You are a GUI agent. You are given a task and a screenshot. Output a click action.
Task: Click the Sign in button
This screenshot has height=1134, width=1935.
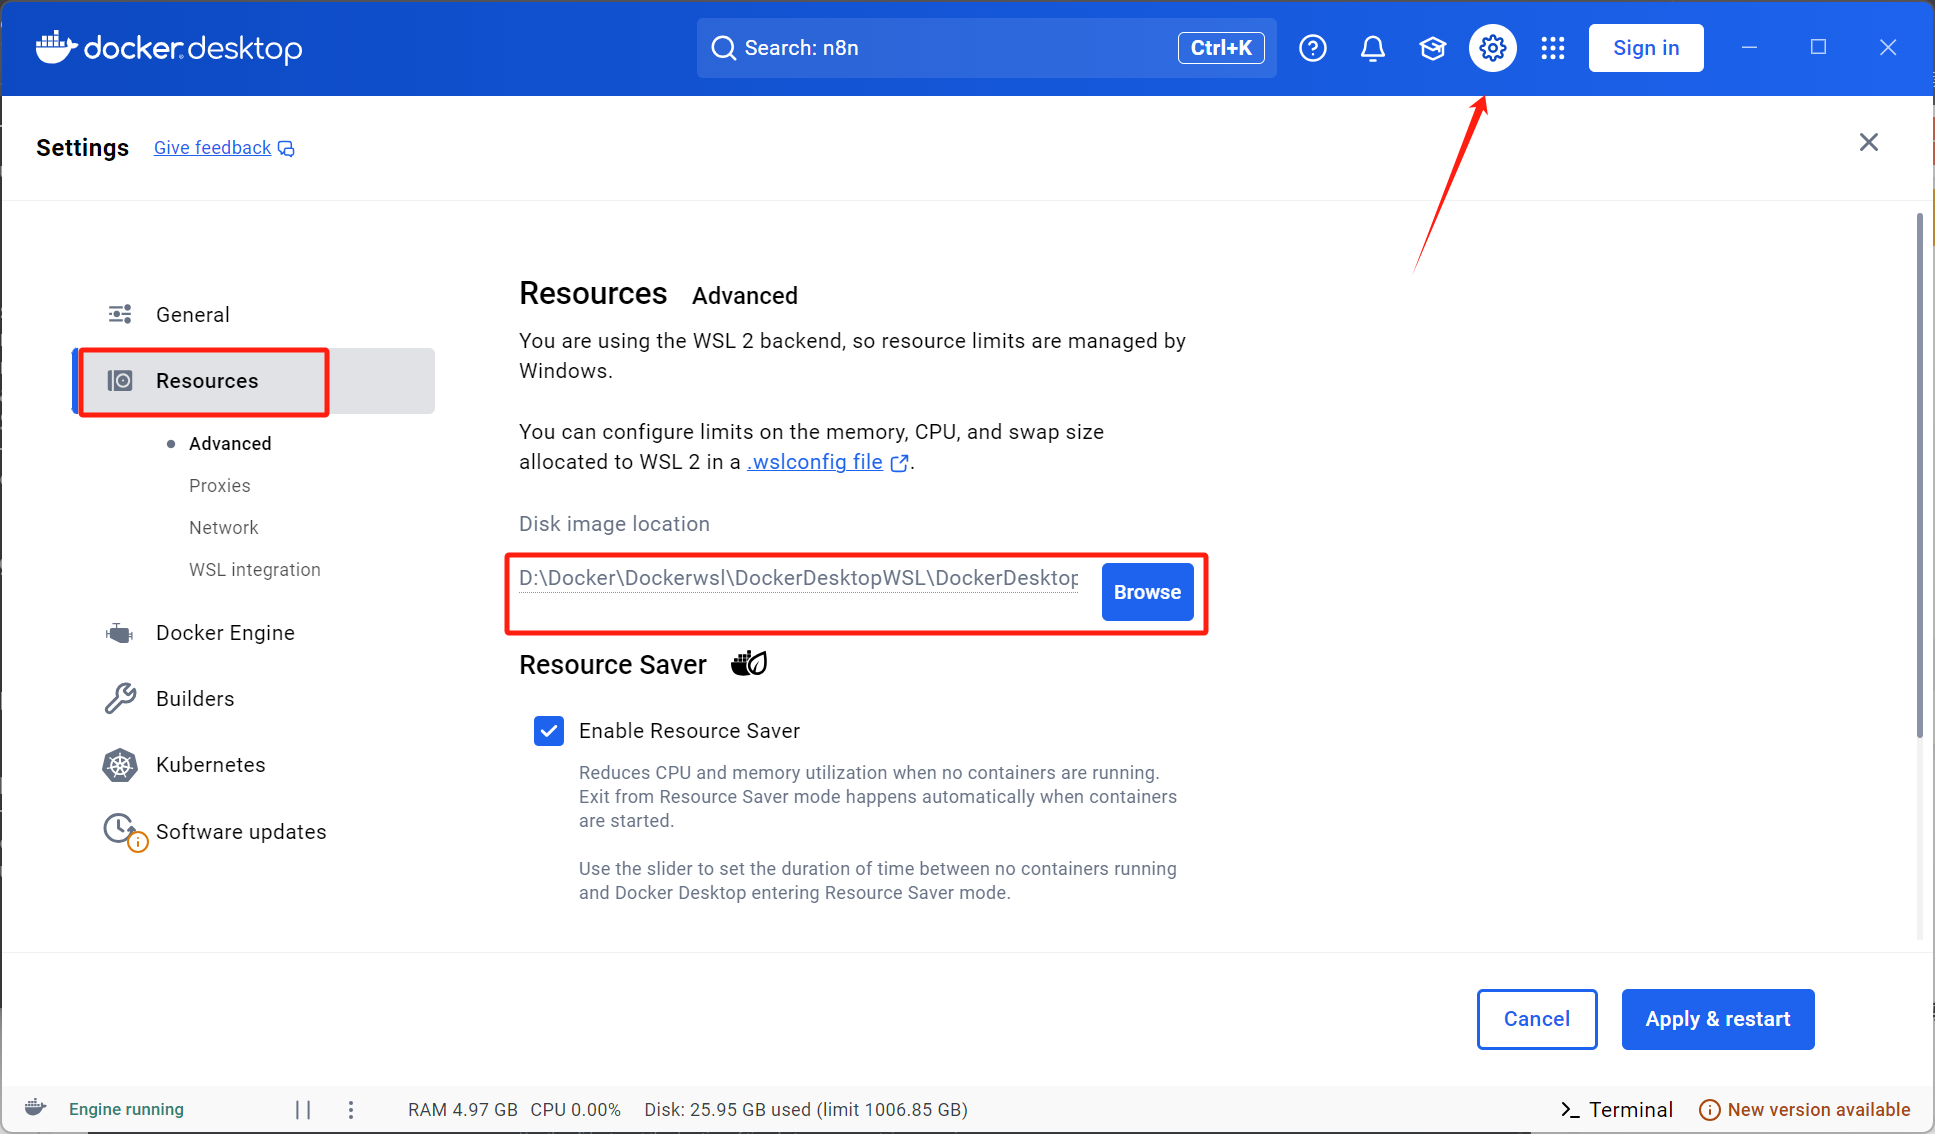tap(1646, 48)
